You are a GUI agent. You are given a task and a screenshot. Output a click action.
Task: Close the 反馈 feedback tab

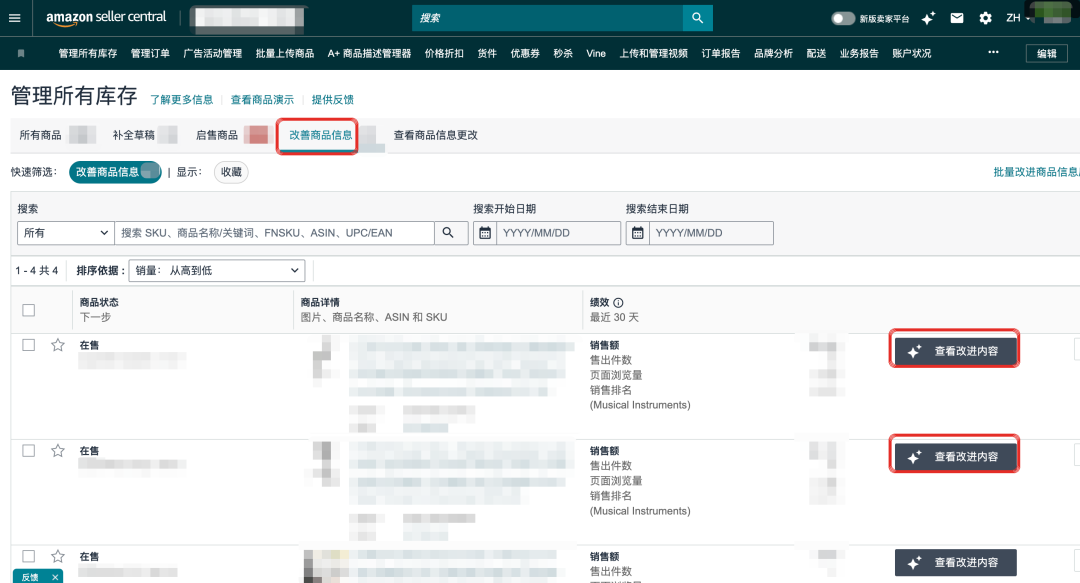click(55, 577)
